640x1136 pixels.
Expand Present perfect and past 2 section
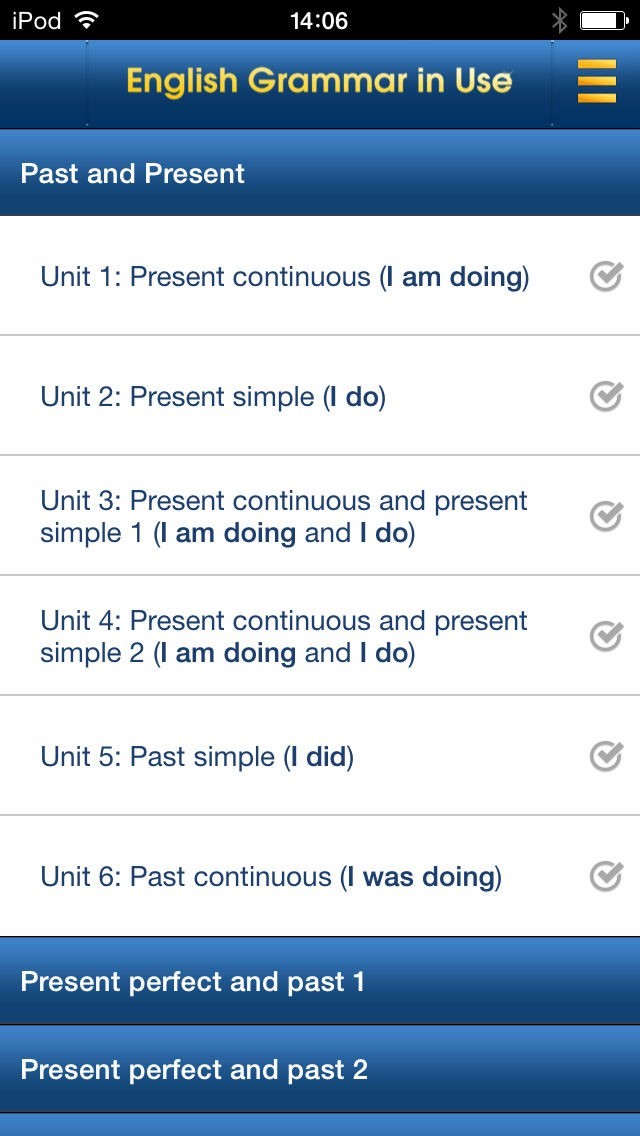point(320,1070)
